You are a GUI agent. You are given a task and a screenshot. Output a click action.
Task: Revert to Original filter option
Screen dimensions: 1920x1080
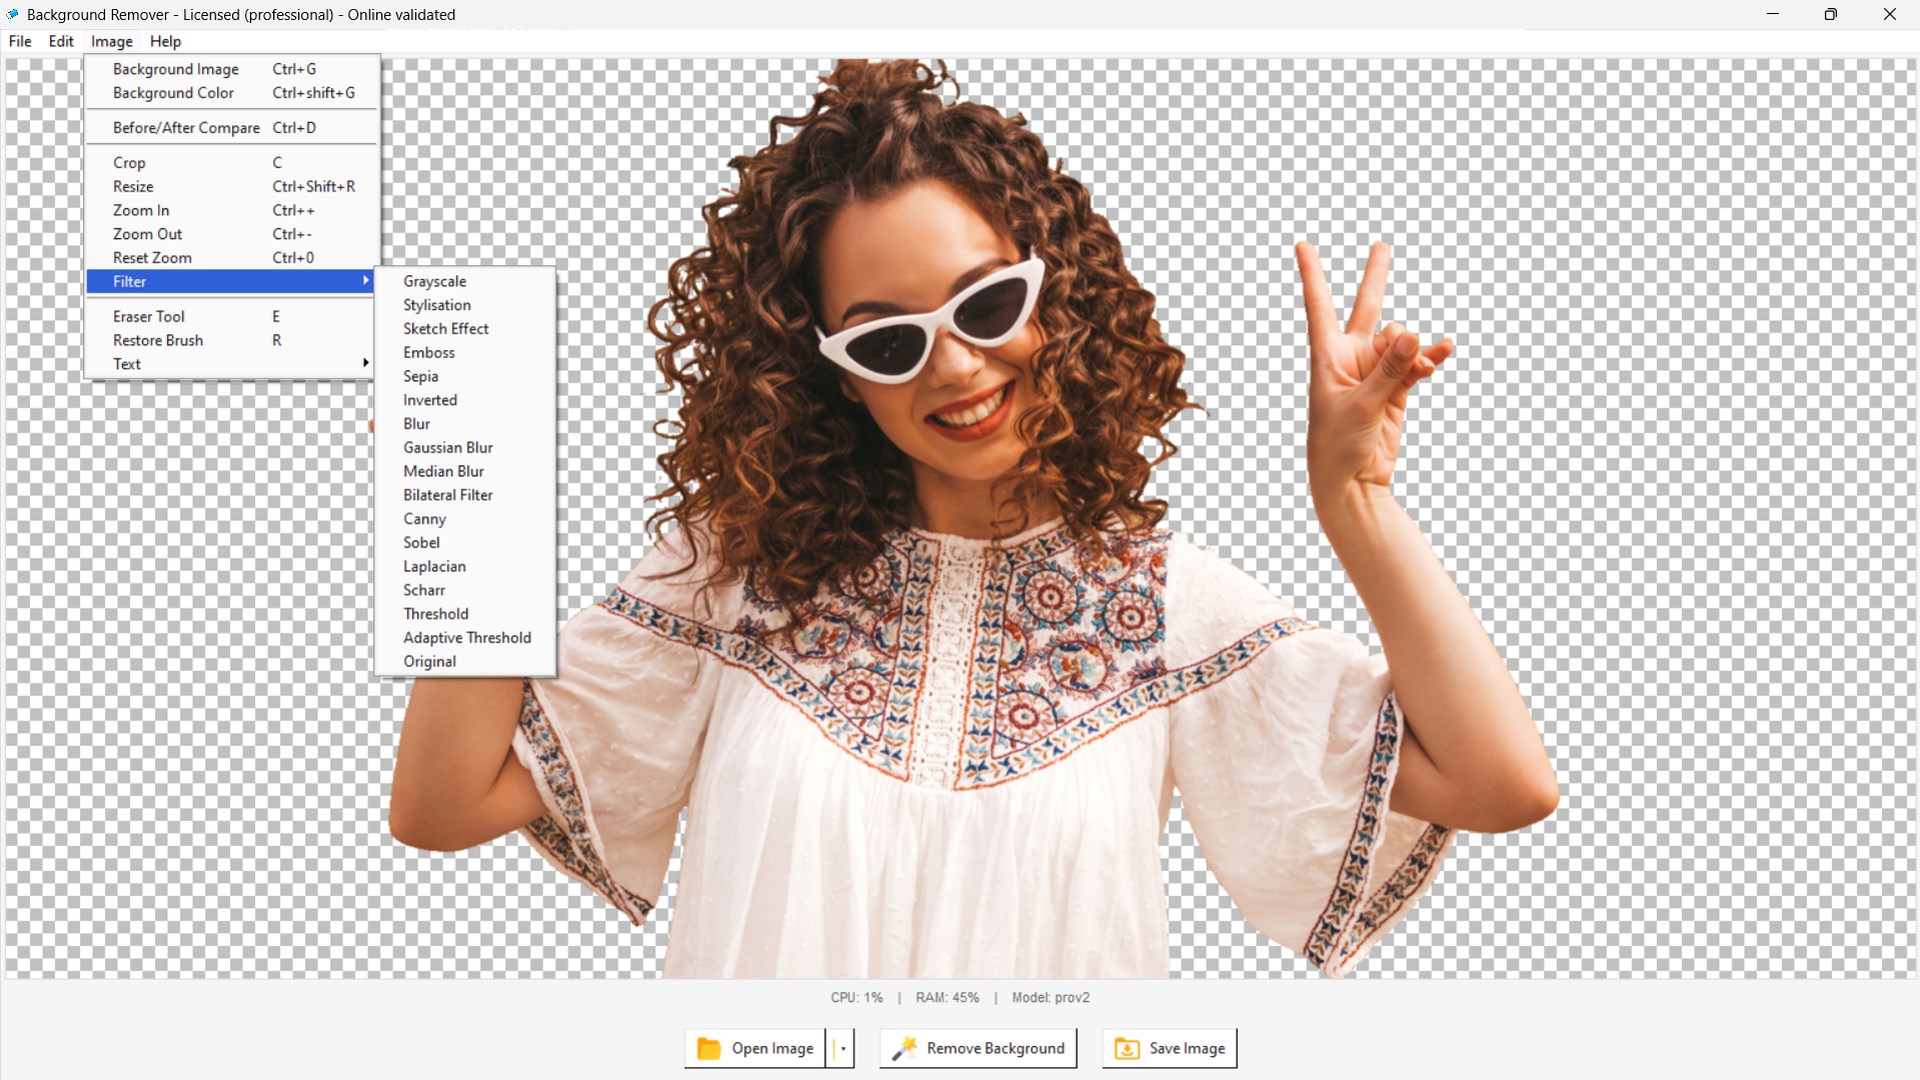coord(430,662)
